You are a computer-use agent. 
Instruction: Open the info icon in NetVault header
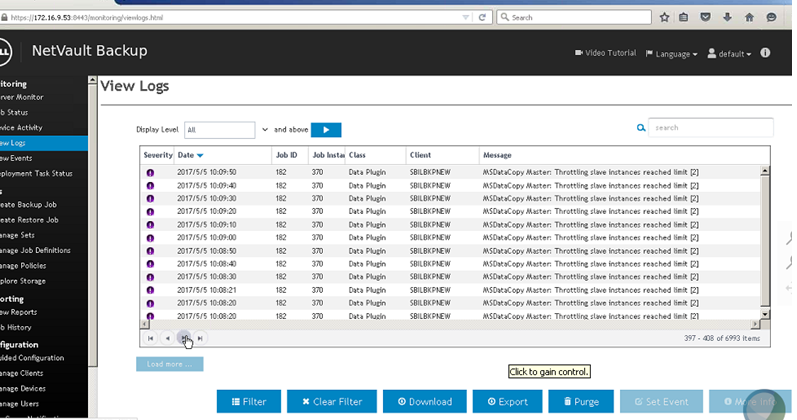(x=765, y=53)
